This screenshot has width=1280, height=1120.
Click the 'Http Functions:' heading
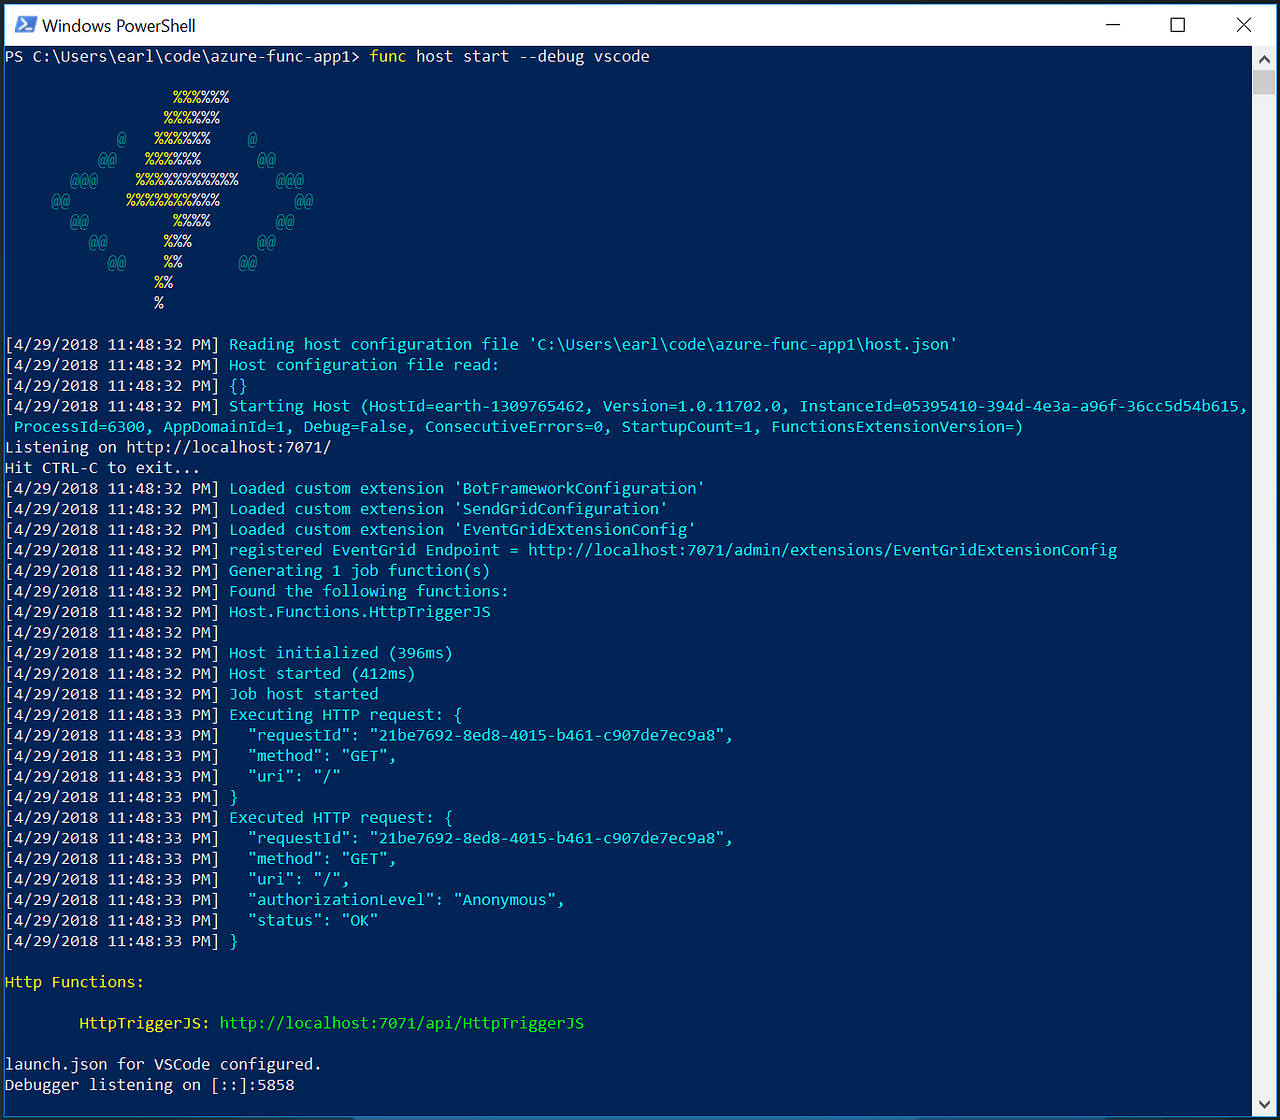(75, 982)
